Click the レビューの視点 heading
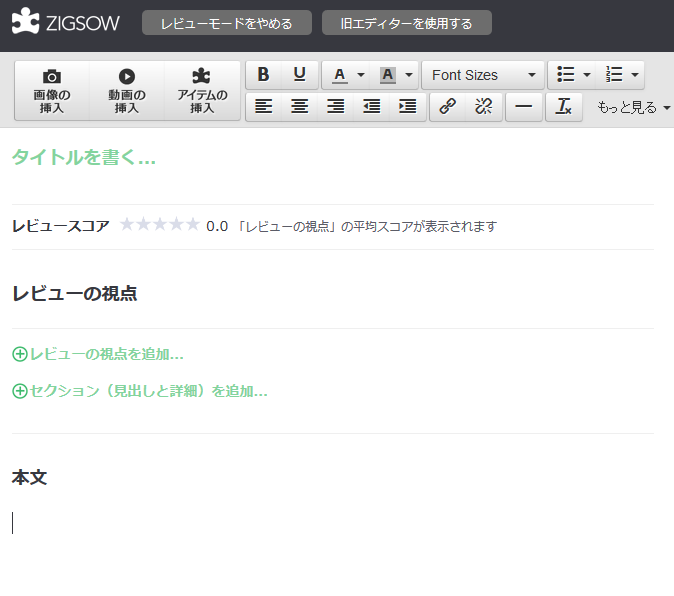The image size is (674, 596). 74,293
